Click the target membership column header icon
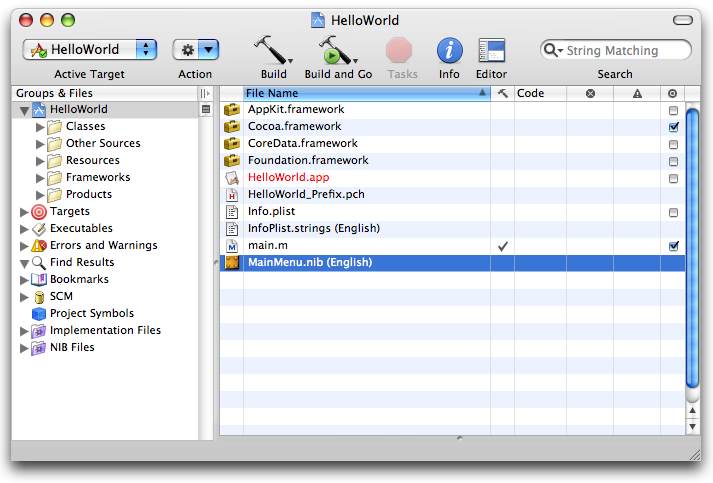713x483 pixels. (x=673, y=93)
